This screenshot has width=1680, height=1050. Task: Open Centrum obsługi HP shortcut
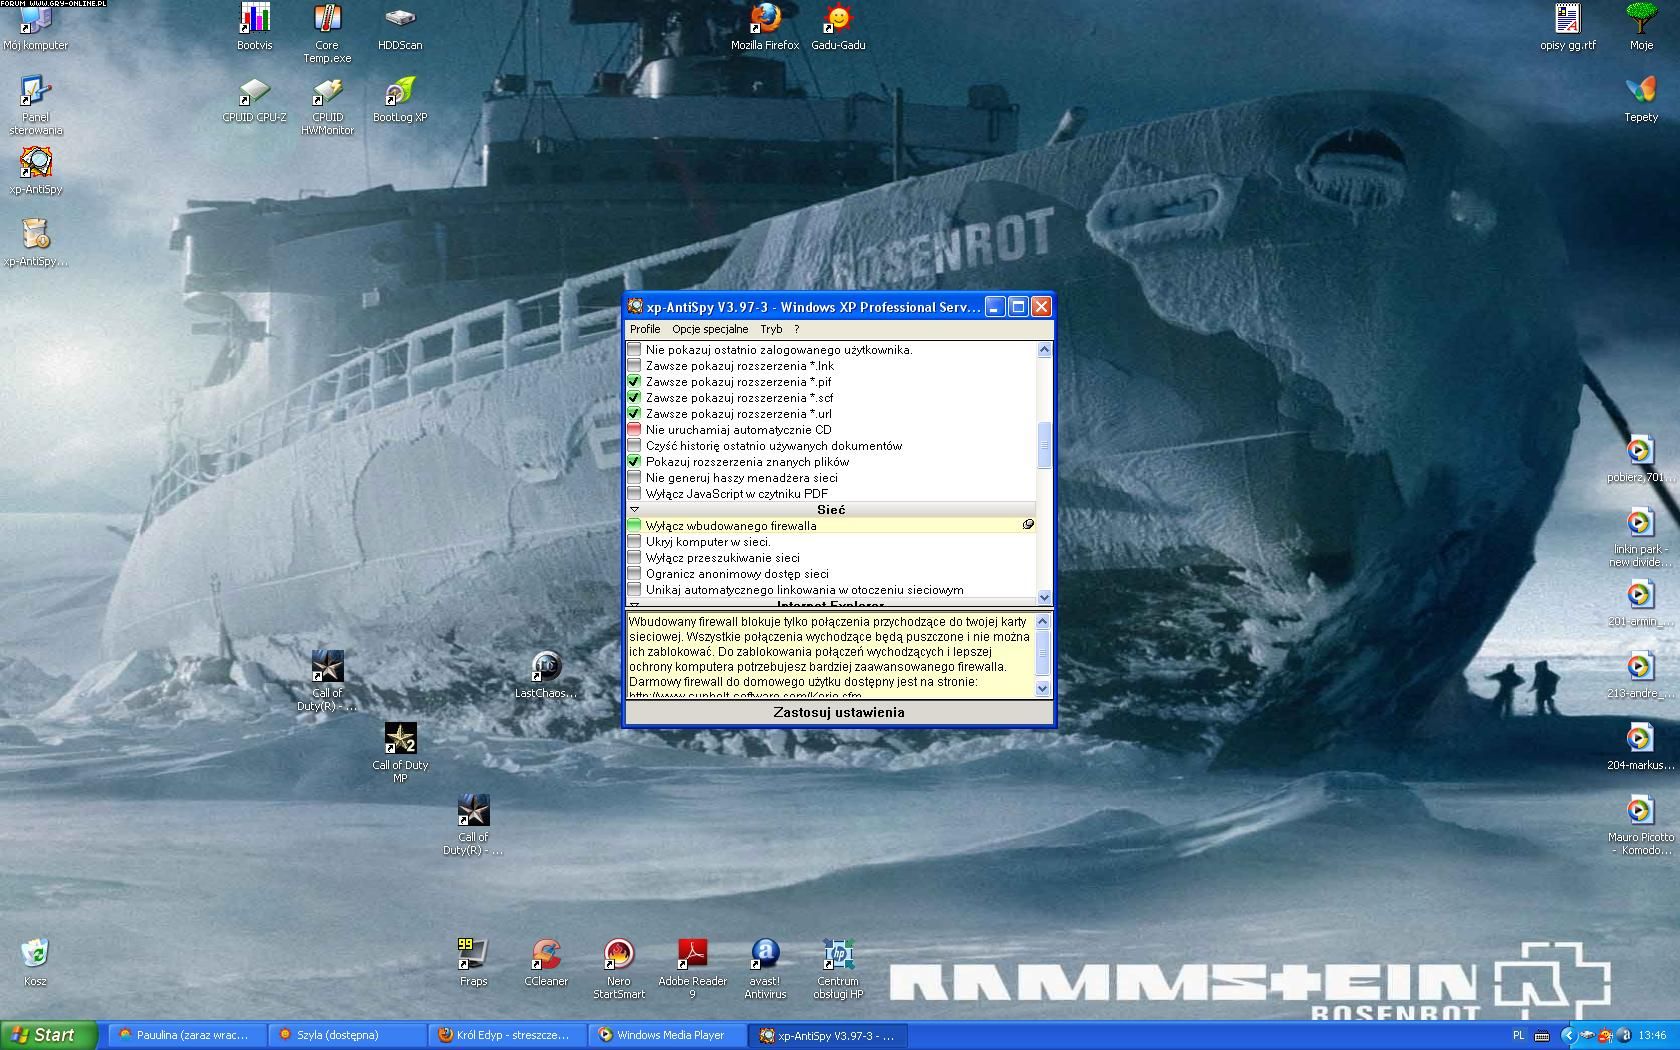tap(838, 969)
